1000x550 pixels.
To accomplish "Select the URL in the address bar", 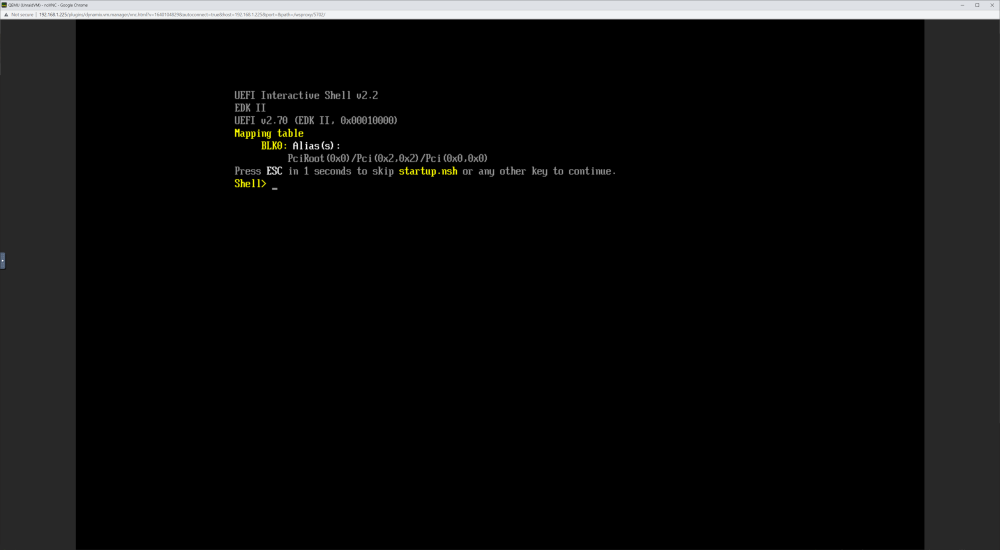I will (182, 14).
